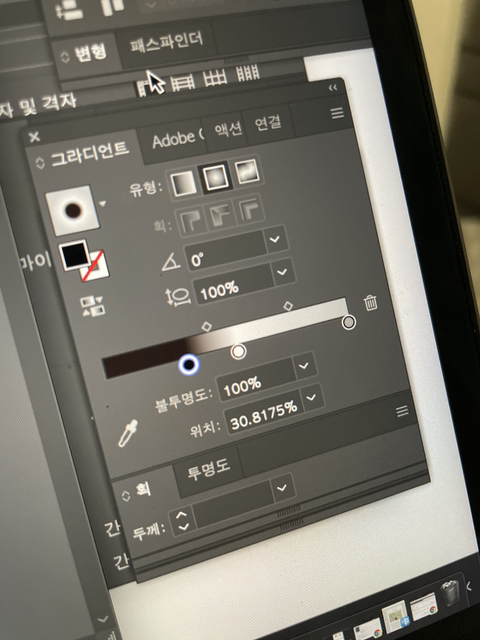Open the gradient panel hamburger menu
This screenshot has height=640, width=480.
(x=337, y=113)
